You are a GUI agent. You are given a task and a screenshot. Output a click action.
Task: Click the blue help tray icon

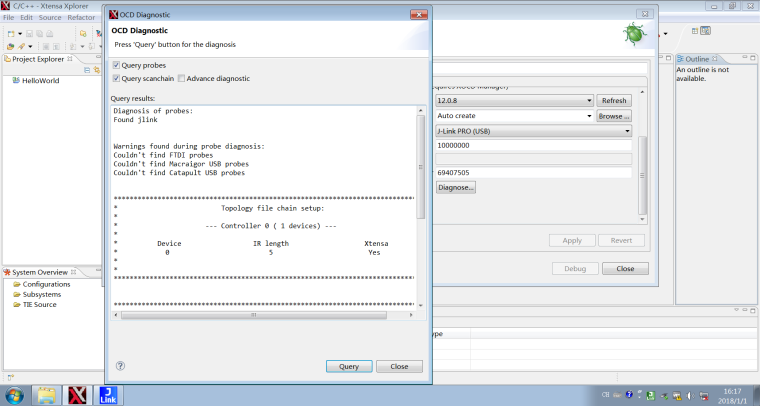coord(629,395)
